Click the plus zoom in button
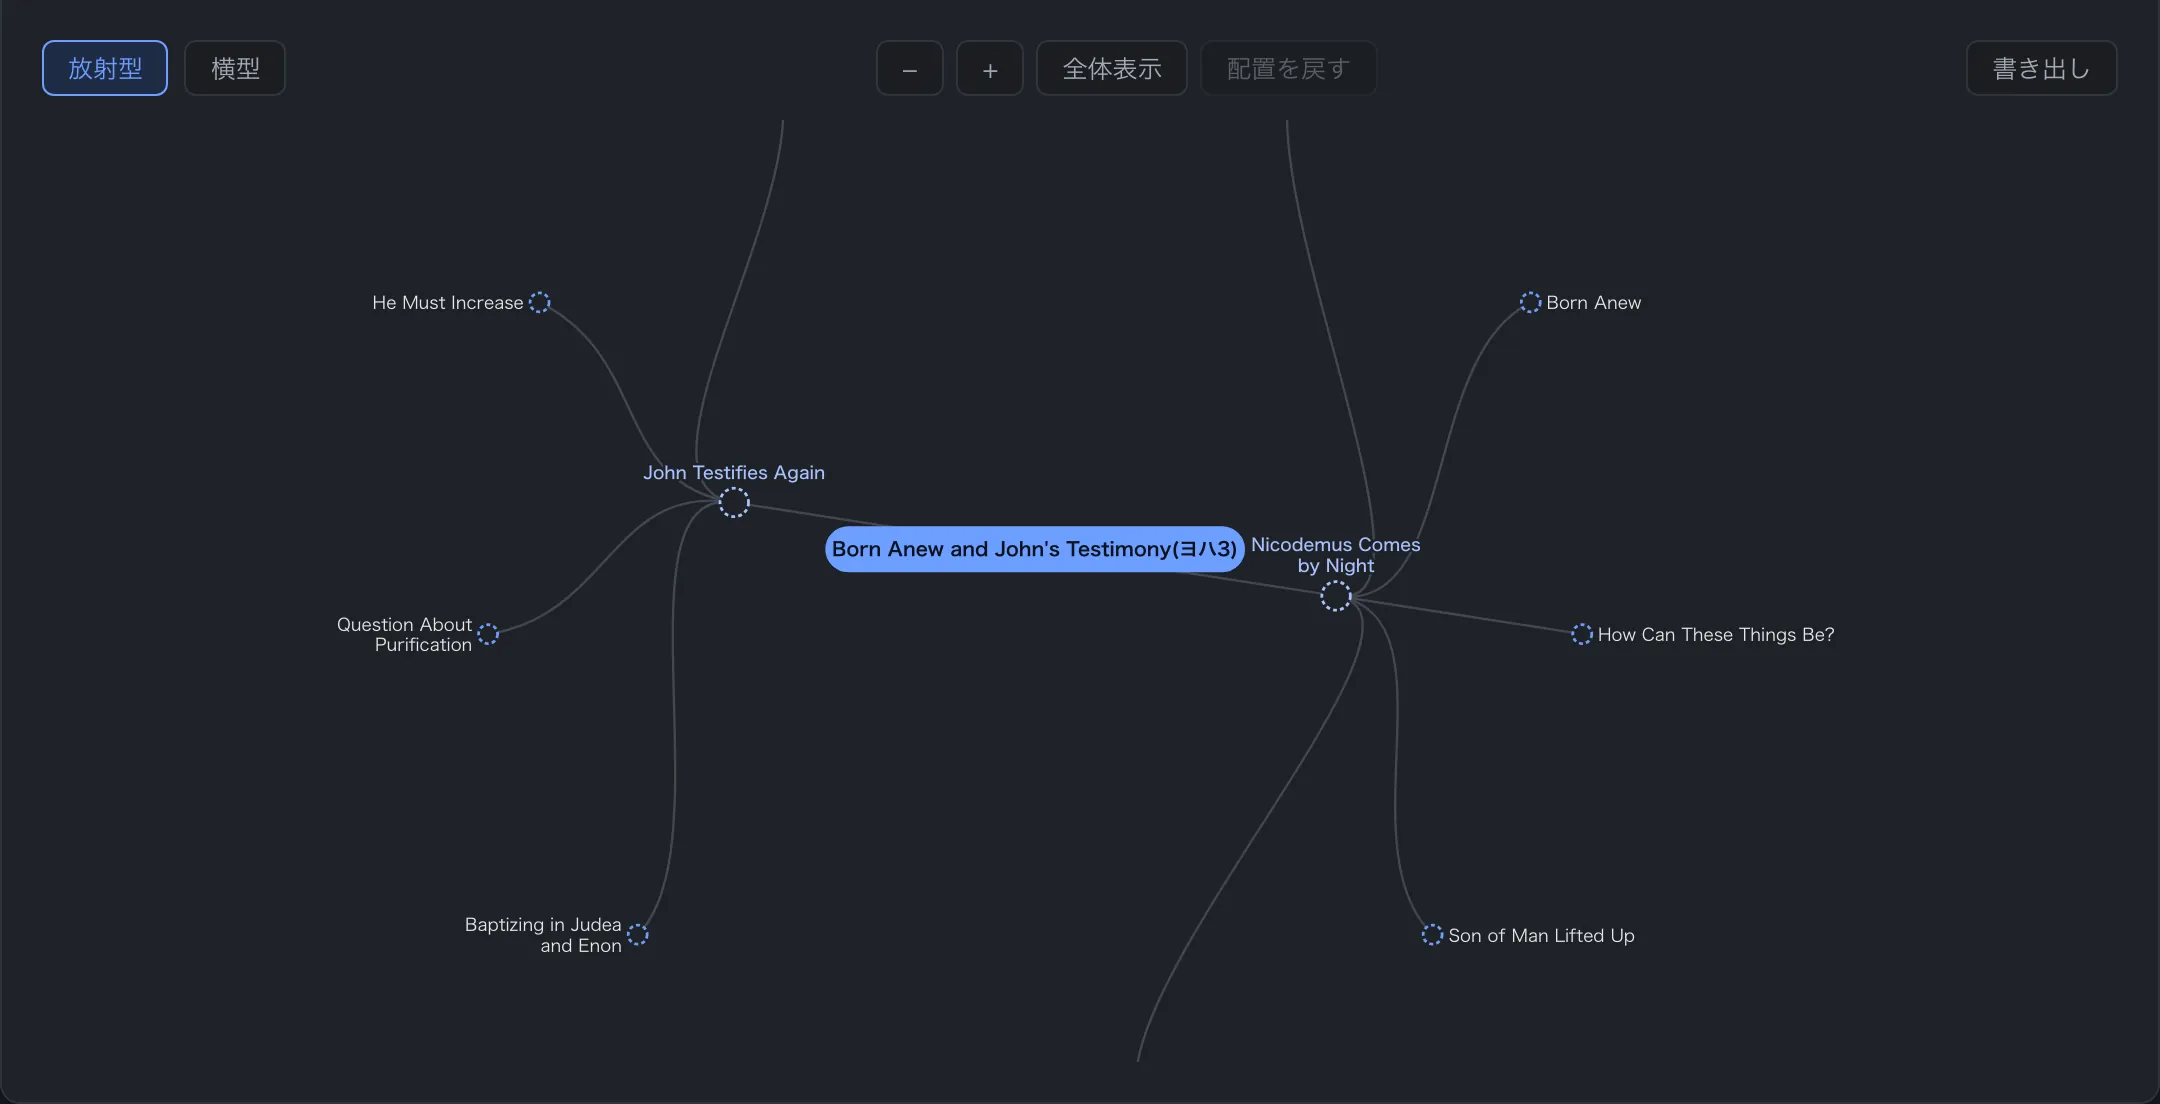Screen dimensions: 2160x1104 pyautogui.click(x=989, y=68)
